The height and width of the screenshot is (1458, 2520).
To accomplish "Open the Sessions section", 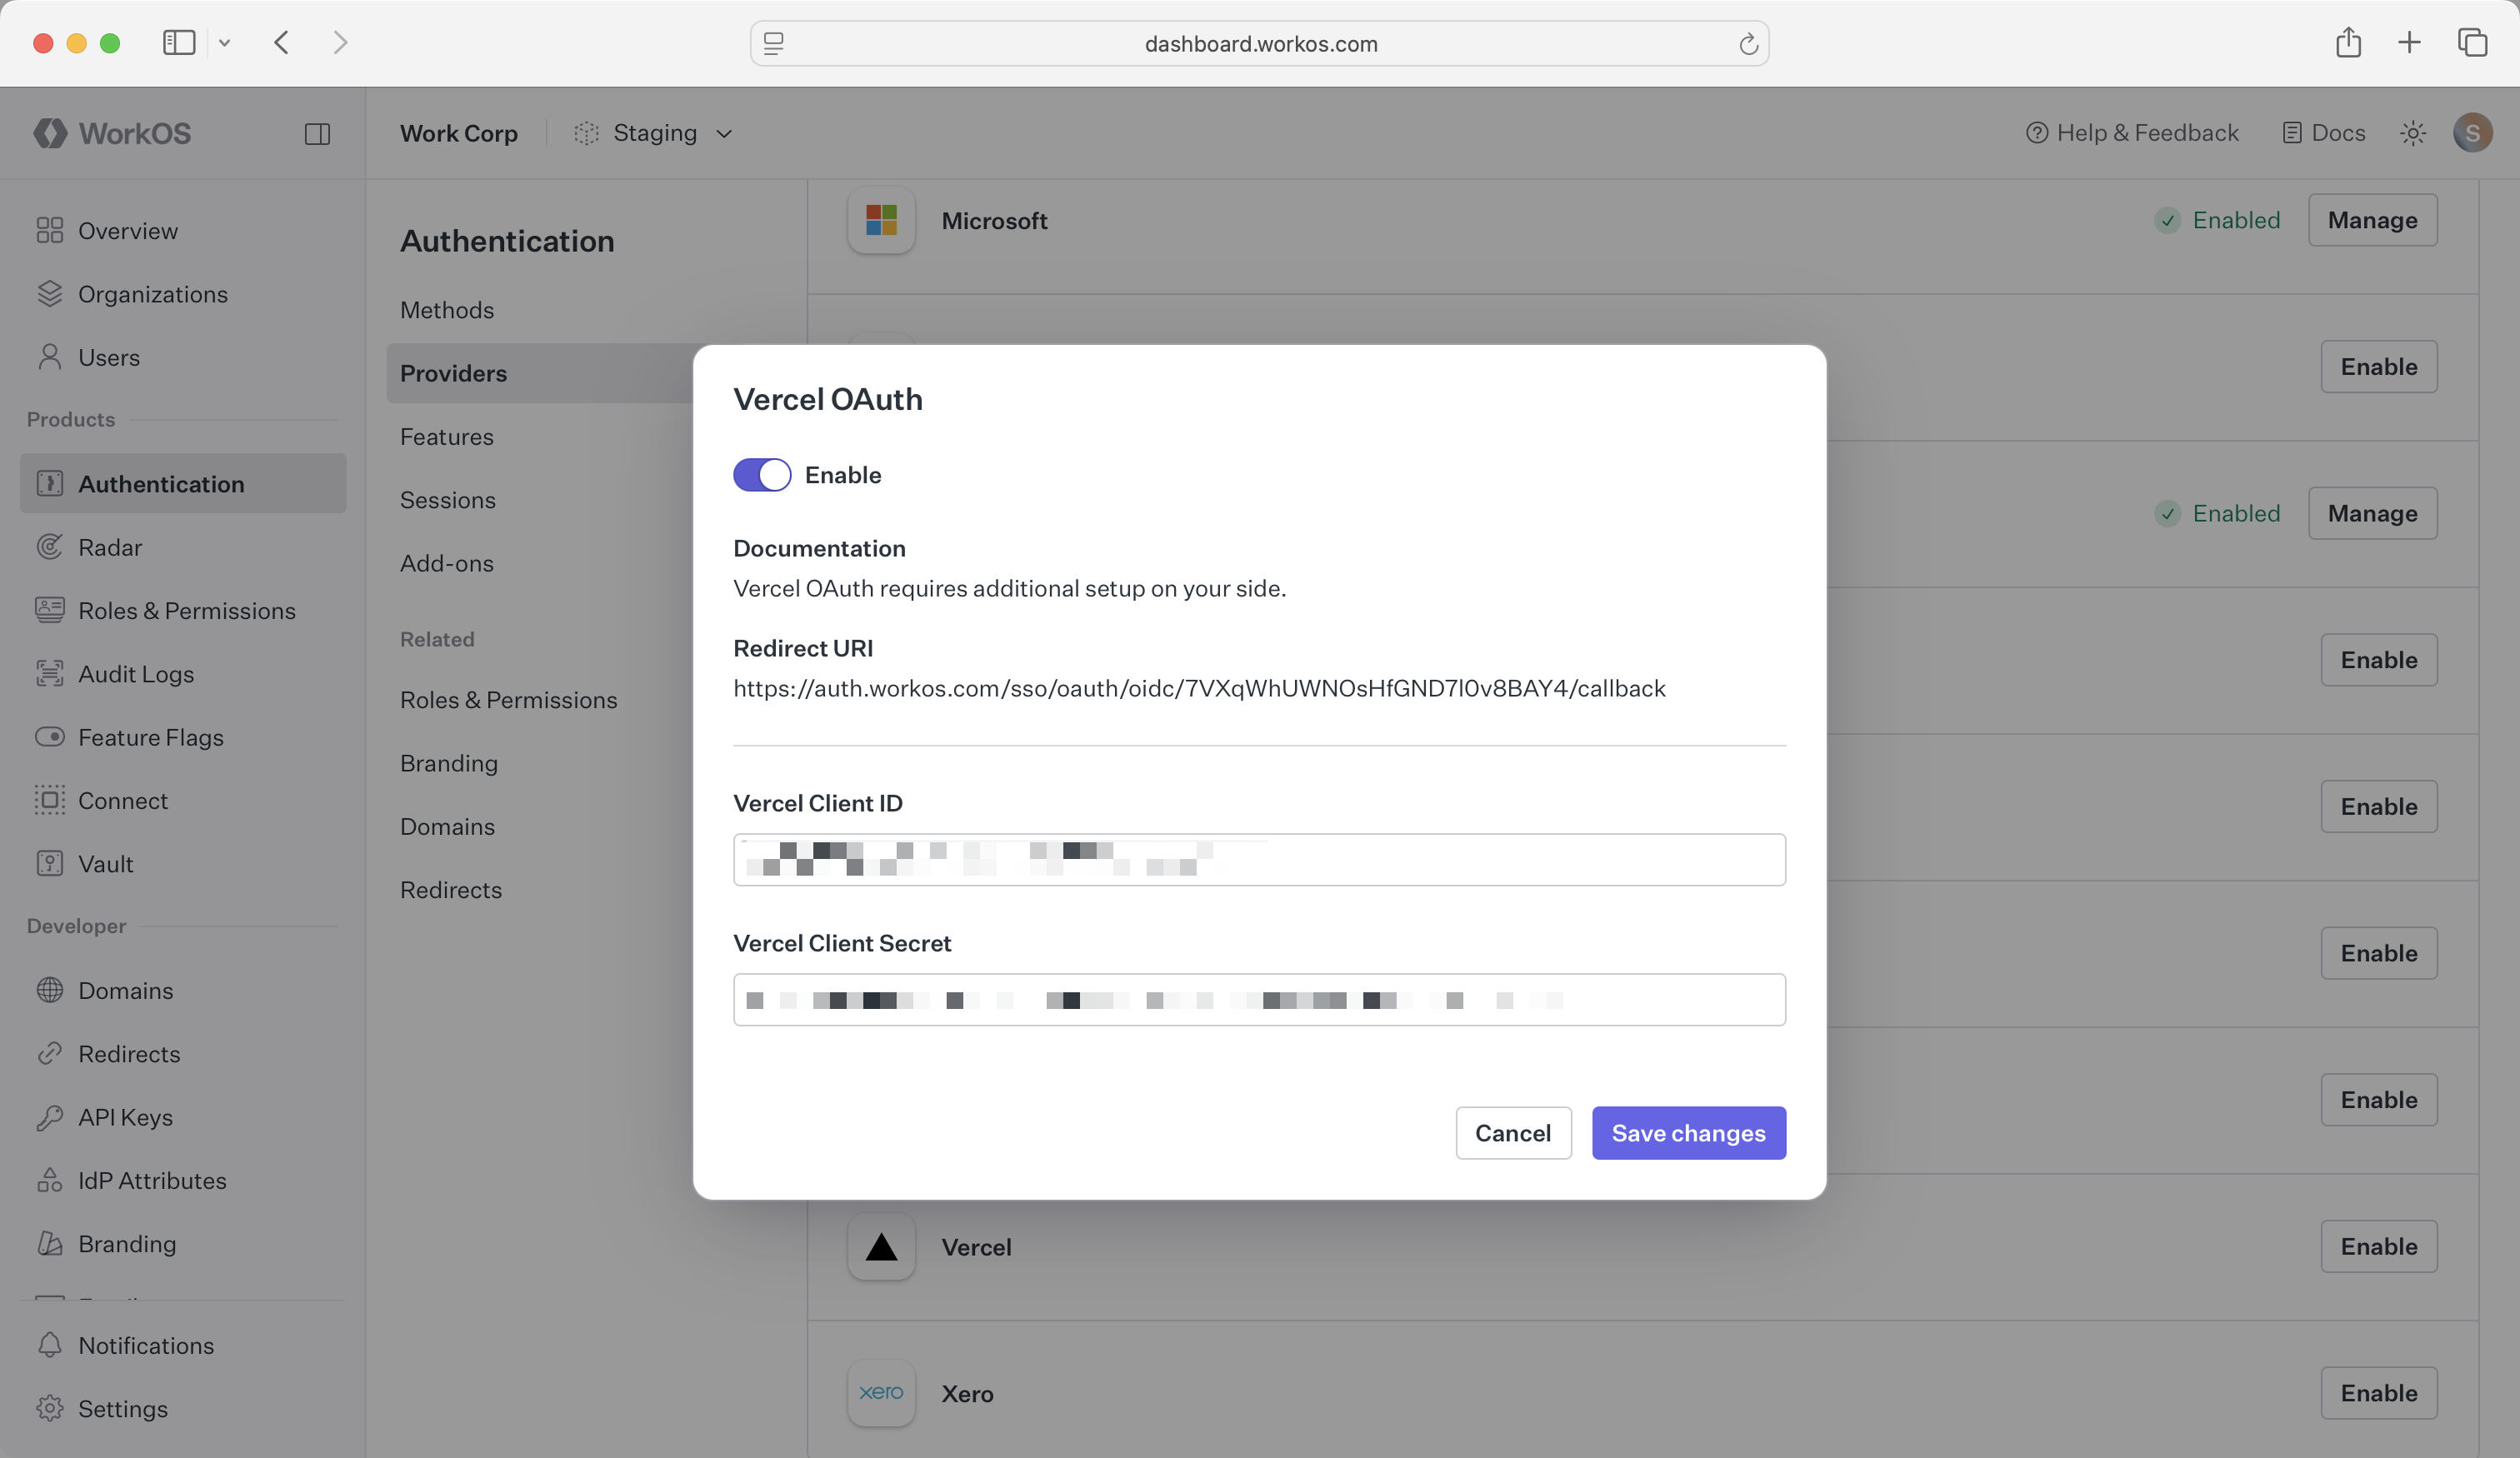I will pyautogui.click(x=447, y=500).
